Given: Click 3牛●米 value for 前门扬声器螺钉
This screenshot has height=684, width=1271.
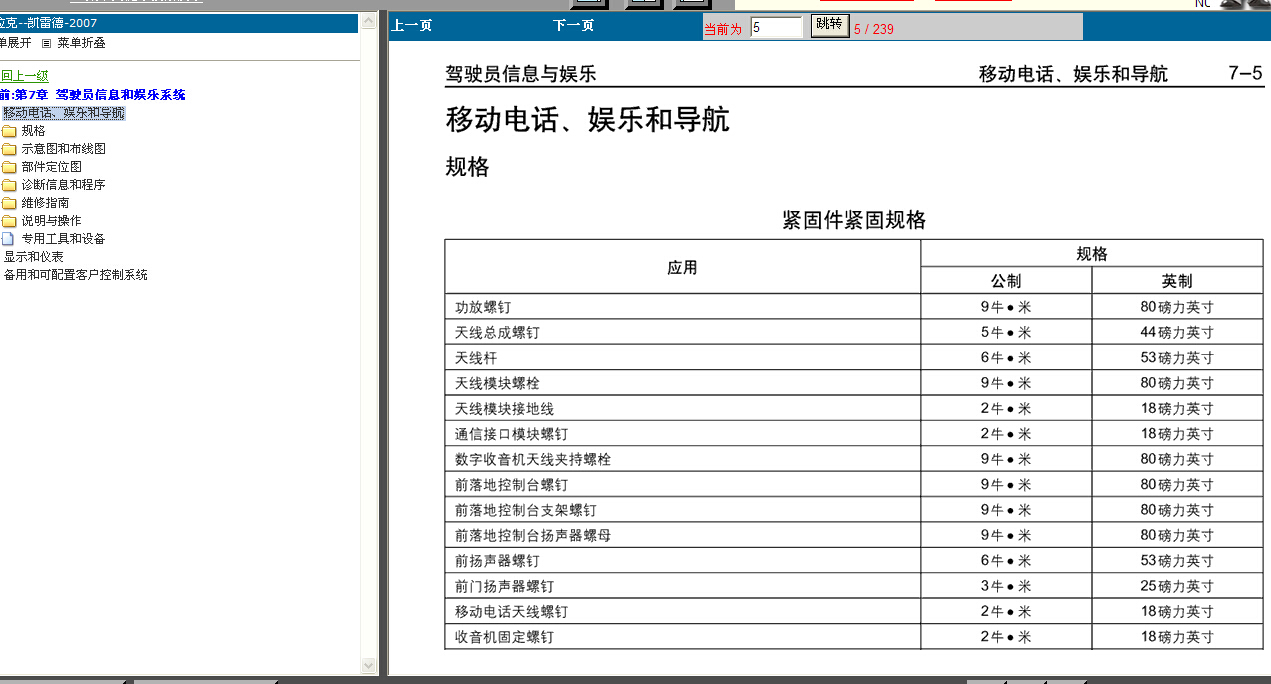Looking at the screenshot, I should 1006,586.
